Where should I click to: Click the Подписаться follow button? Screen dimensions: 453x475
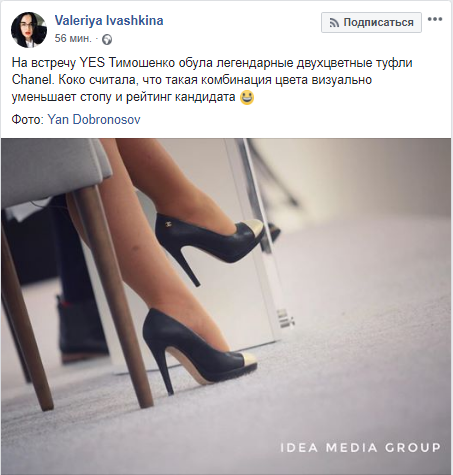[x=371, y=22]
